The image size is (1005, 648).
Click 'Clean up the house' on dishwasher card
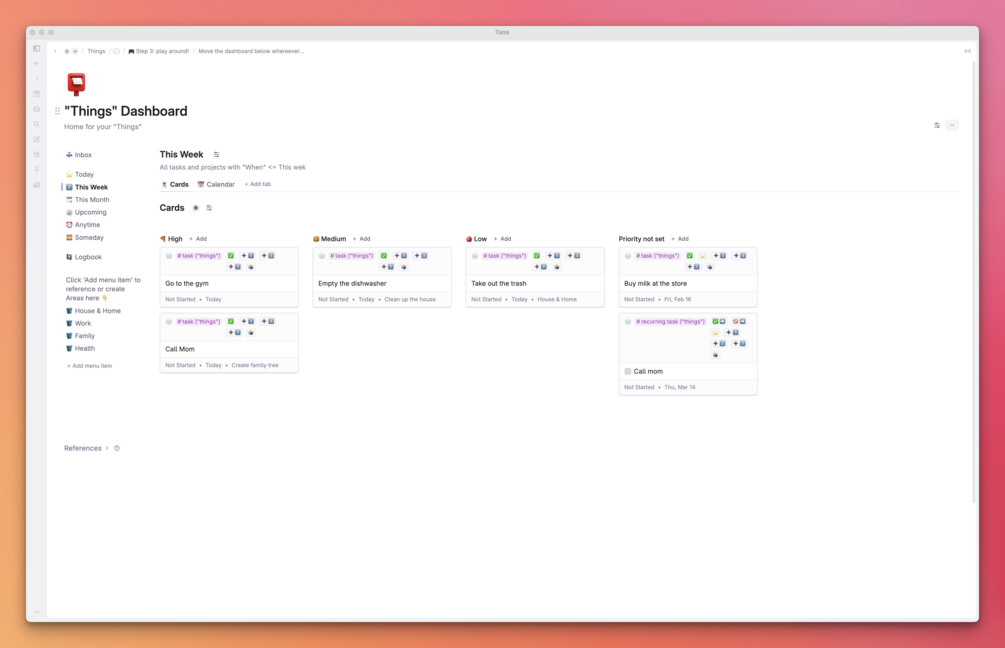[410, 299]
